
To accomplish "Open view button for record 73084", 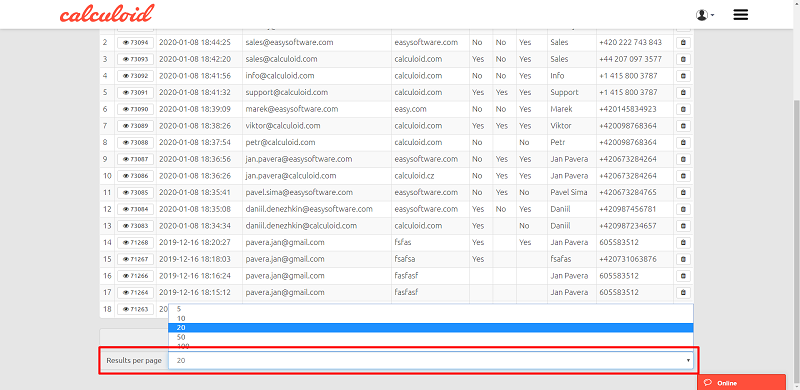I will point(135,210).
